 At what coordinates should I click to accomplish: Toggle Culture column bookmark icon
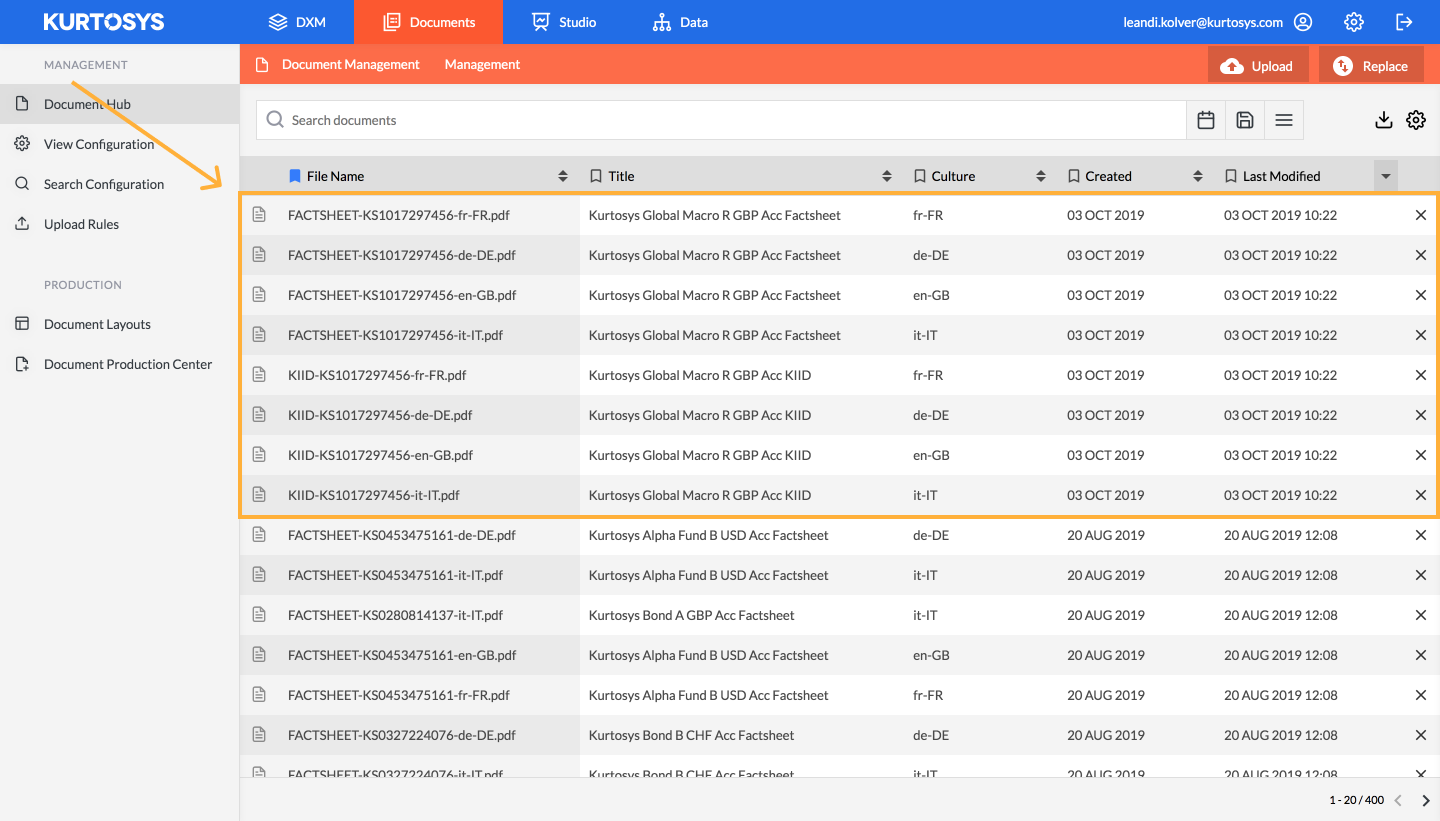[920, 176]
